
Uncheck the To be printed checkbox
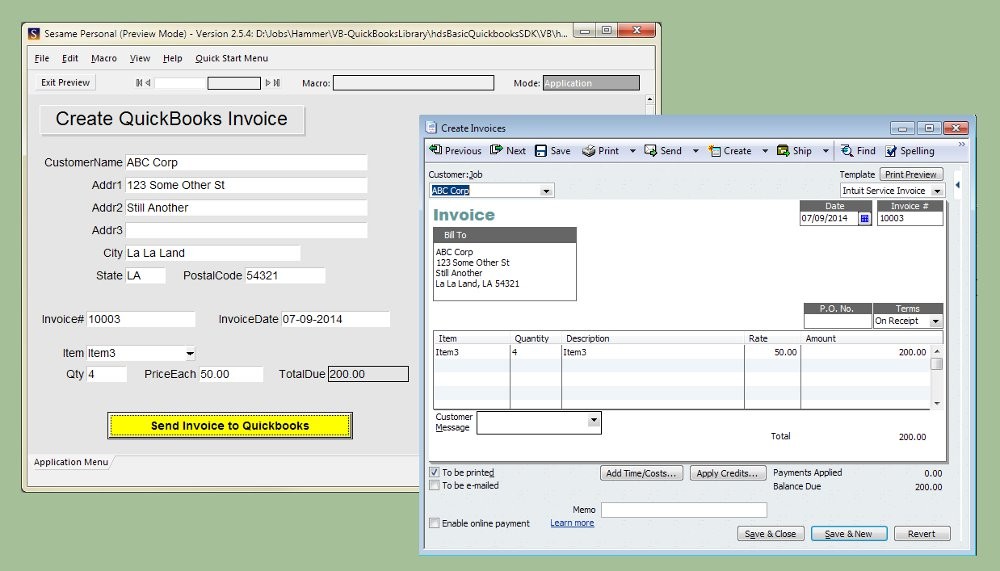434,472
